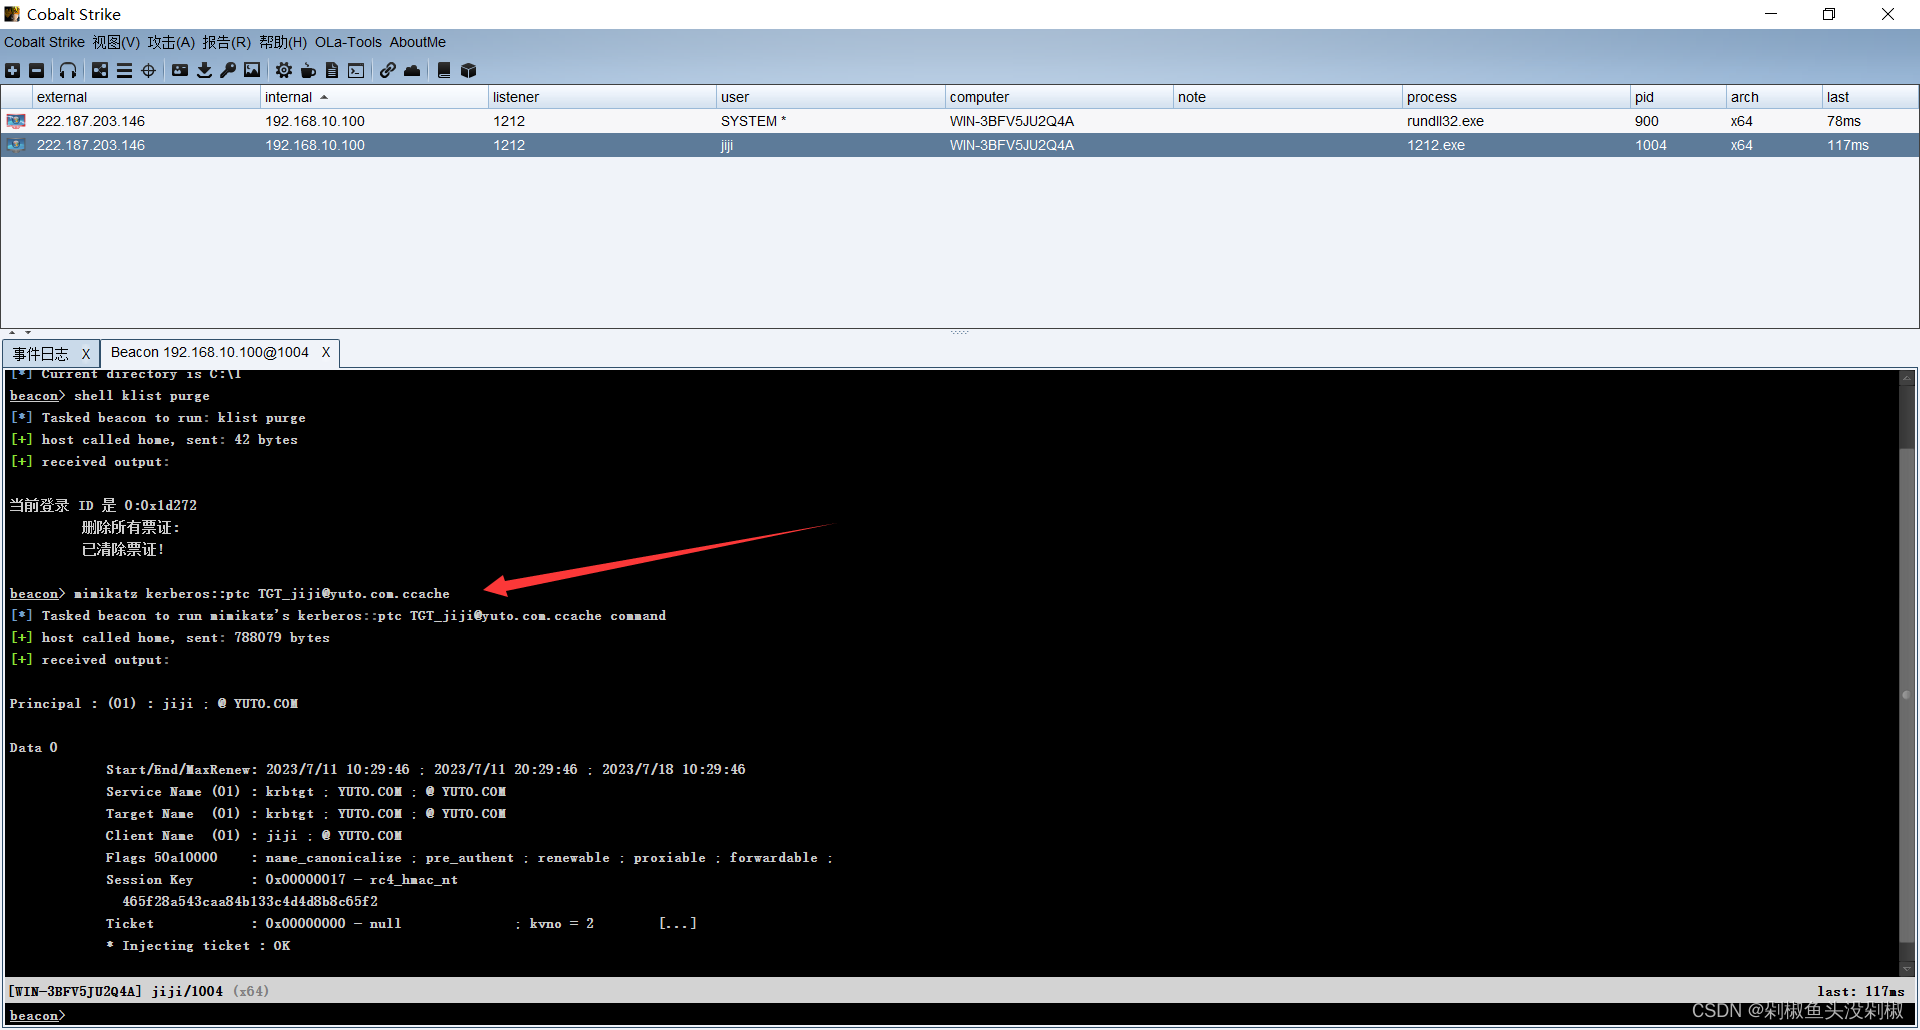Click the 78ms last check-in cell
Screen dimensions: 1920x1030
(x=1870, y=121)
